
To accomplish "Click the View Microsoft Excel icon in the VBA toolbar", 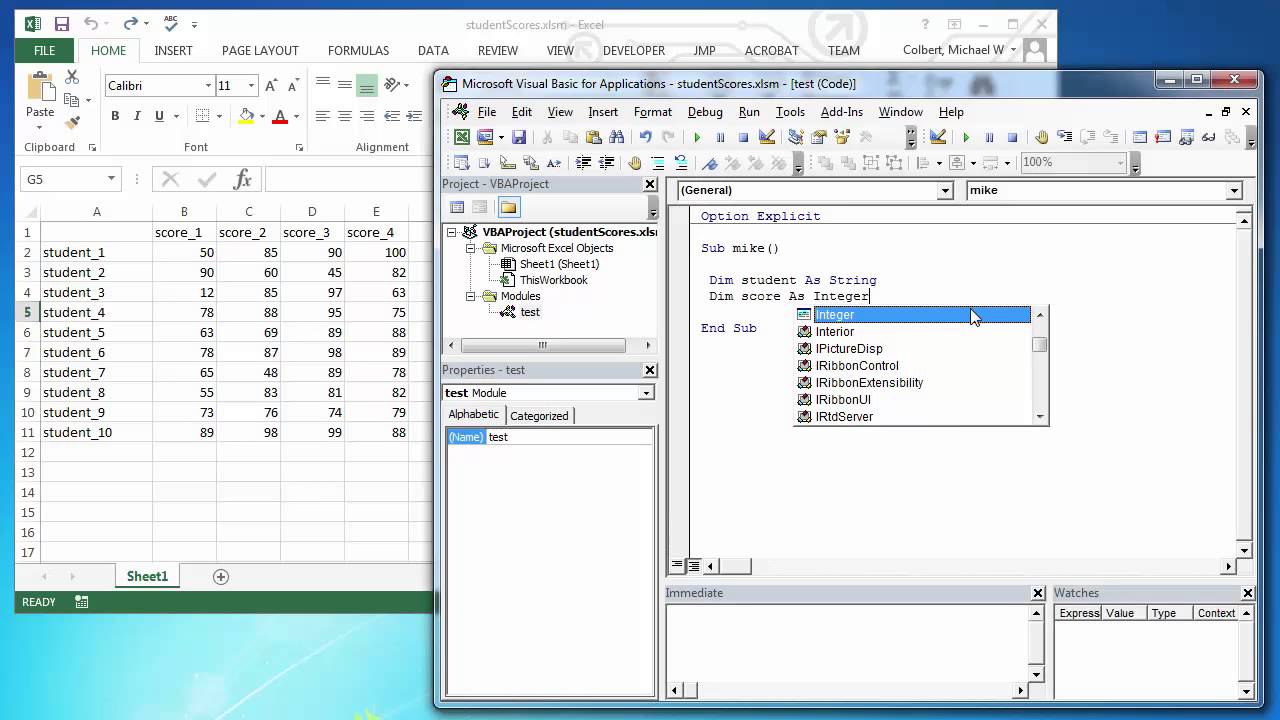I will [x=462, y=137].
